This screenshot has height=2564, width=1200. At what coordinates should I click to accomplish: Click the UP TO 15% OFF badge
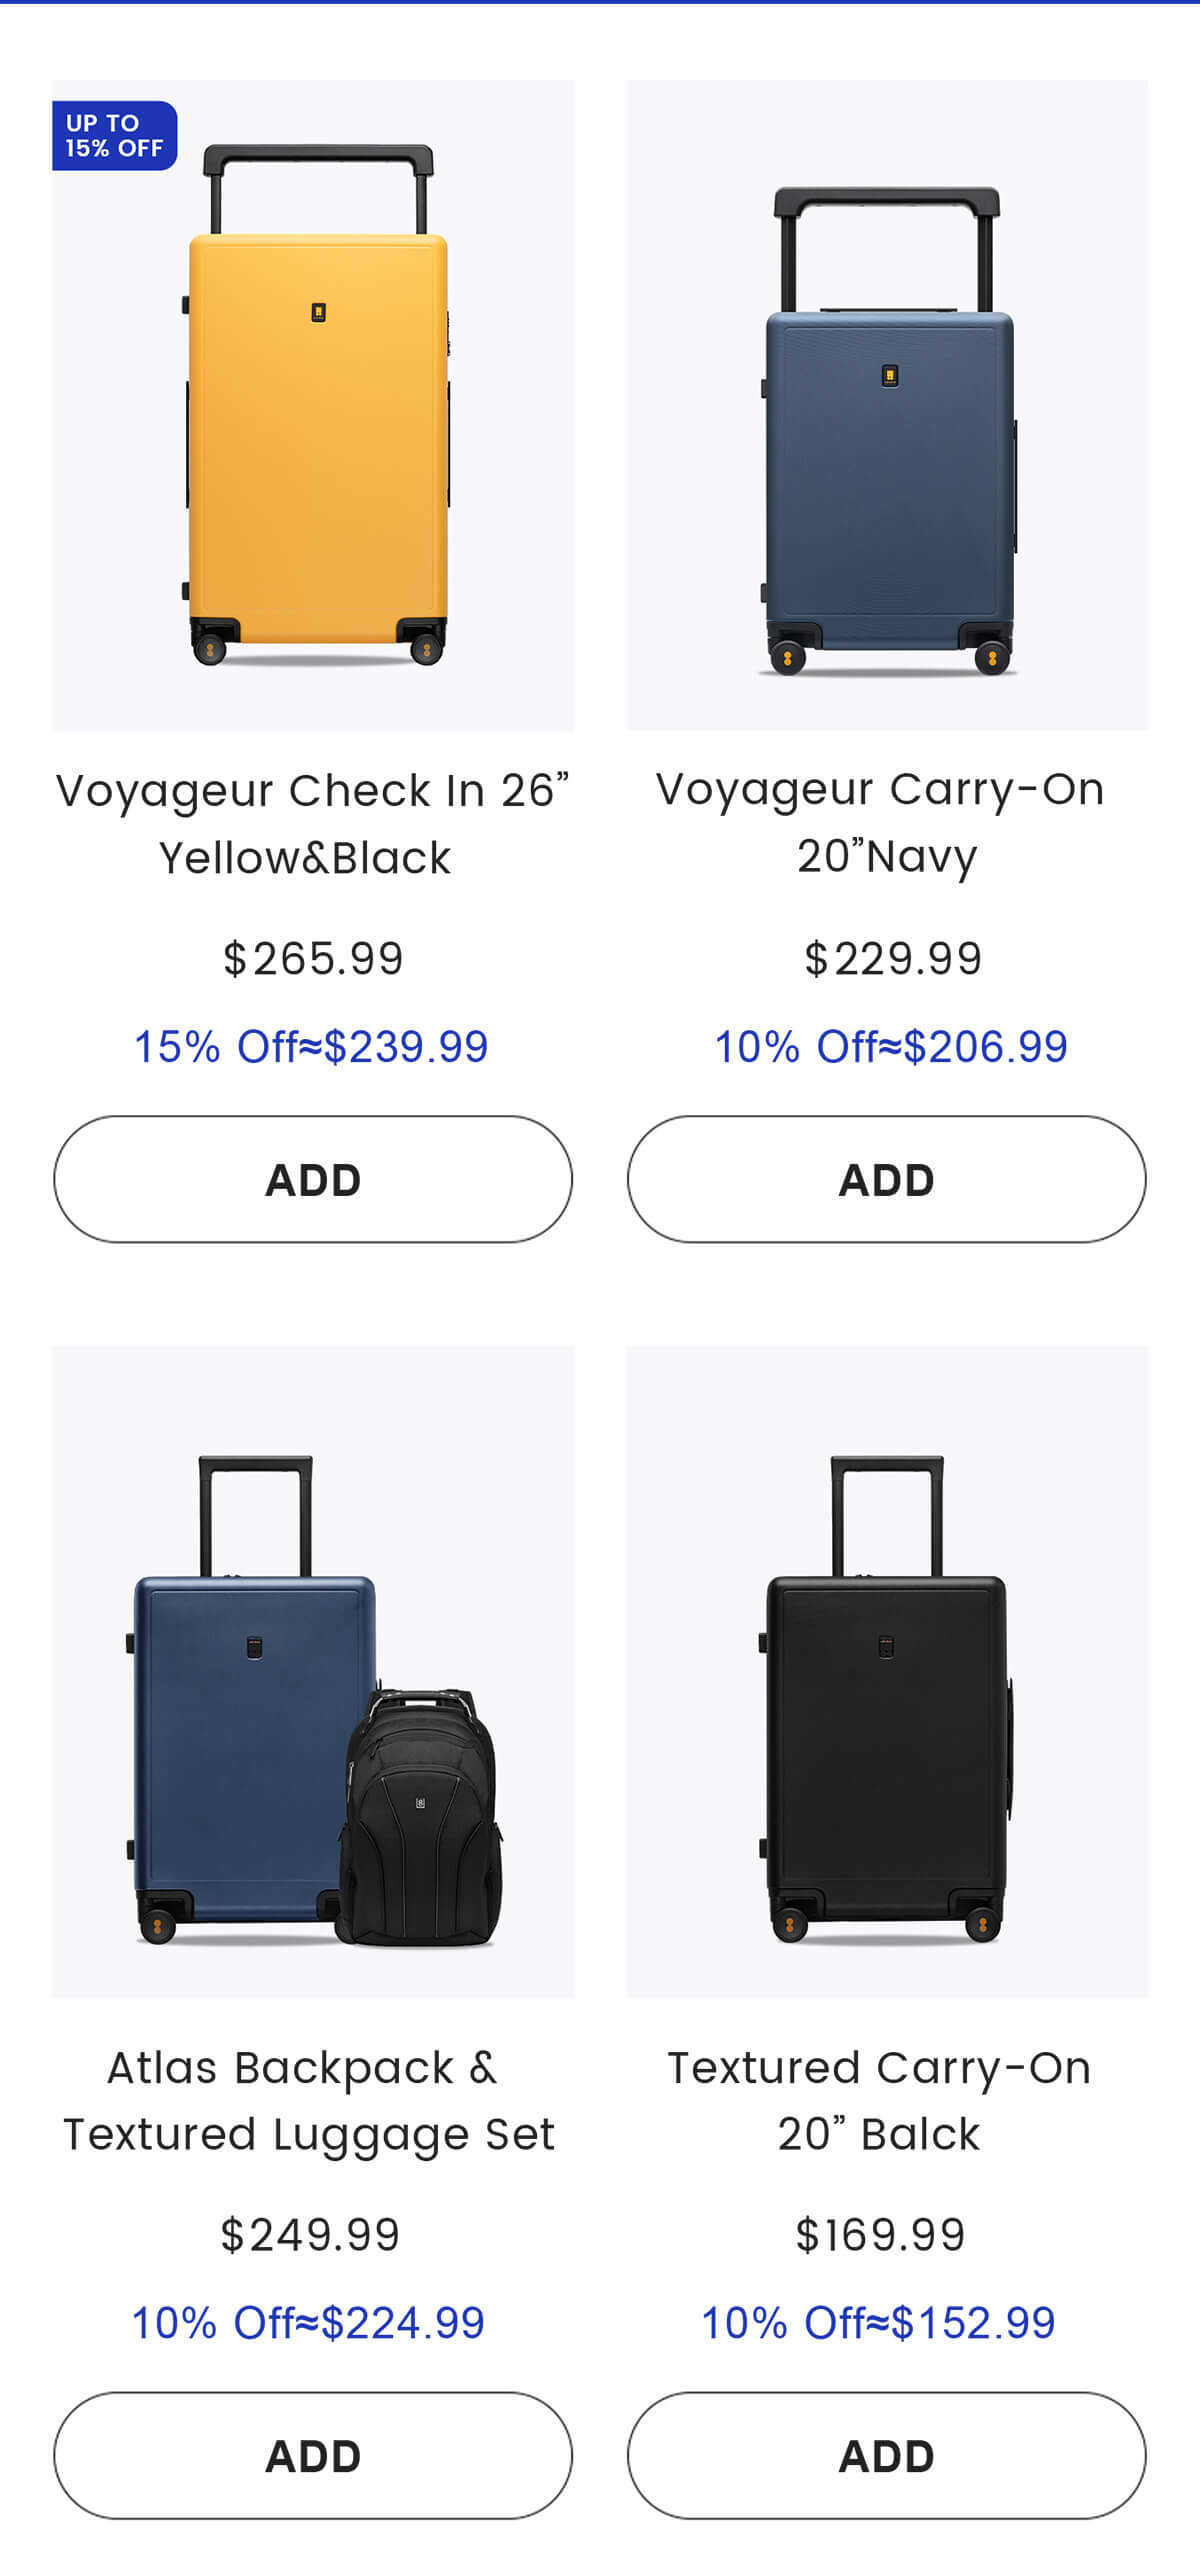[114, 136]
